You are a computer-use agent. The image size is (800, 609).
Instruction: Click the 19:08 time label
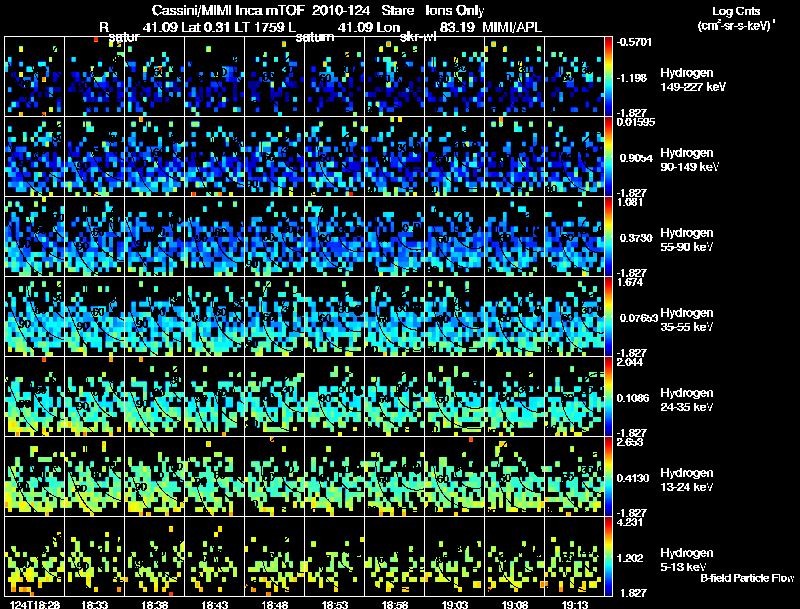click(515, 604)
